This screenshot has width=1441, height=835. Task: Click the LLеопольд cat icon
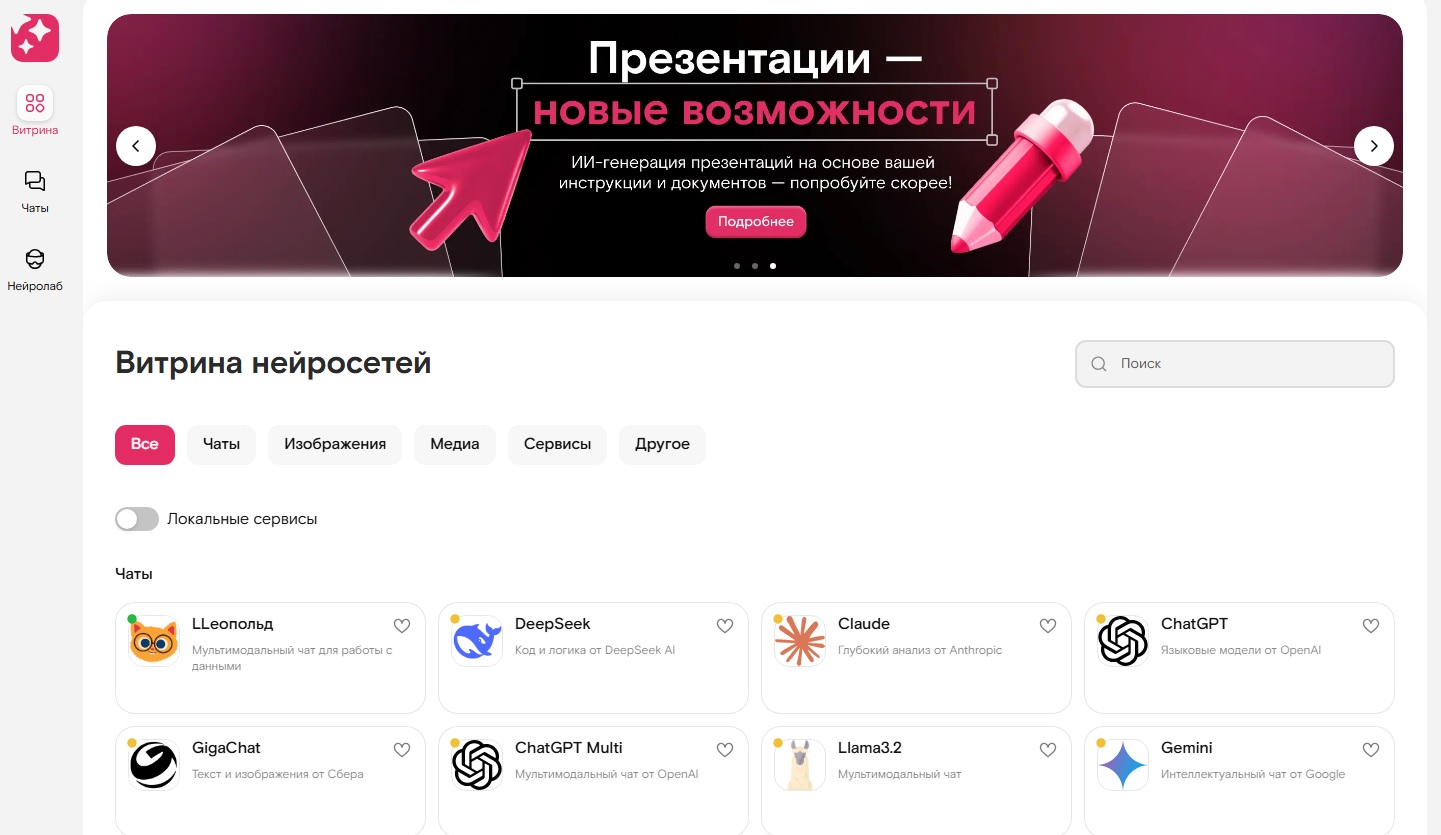154,641
